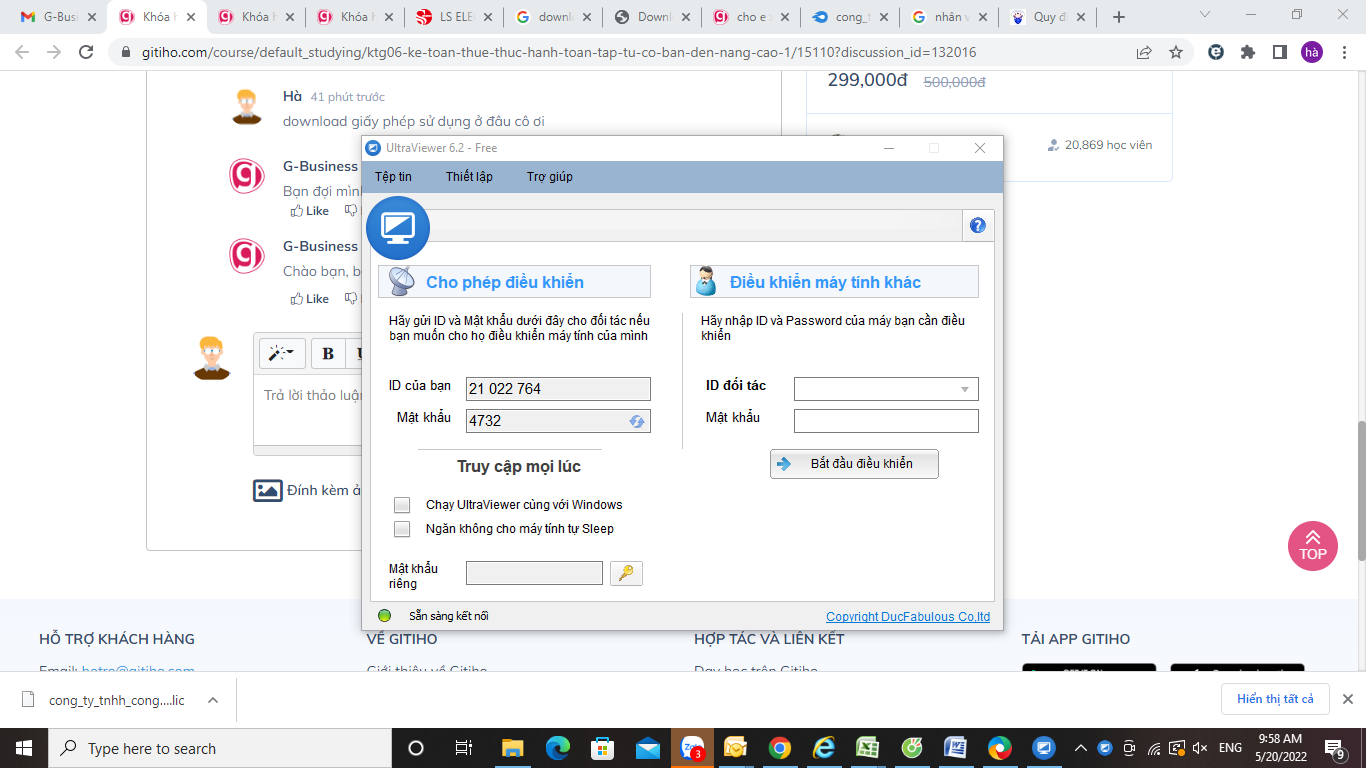Open File Explorer from the taskbar

pyautogui.click(x=512, y=748)
